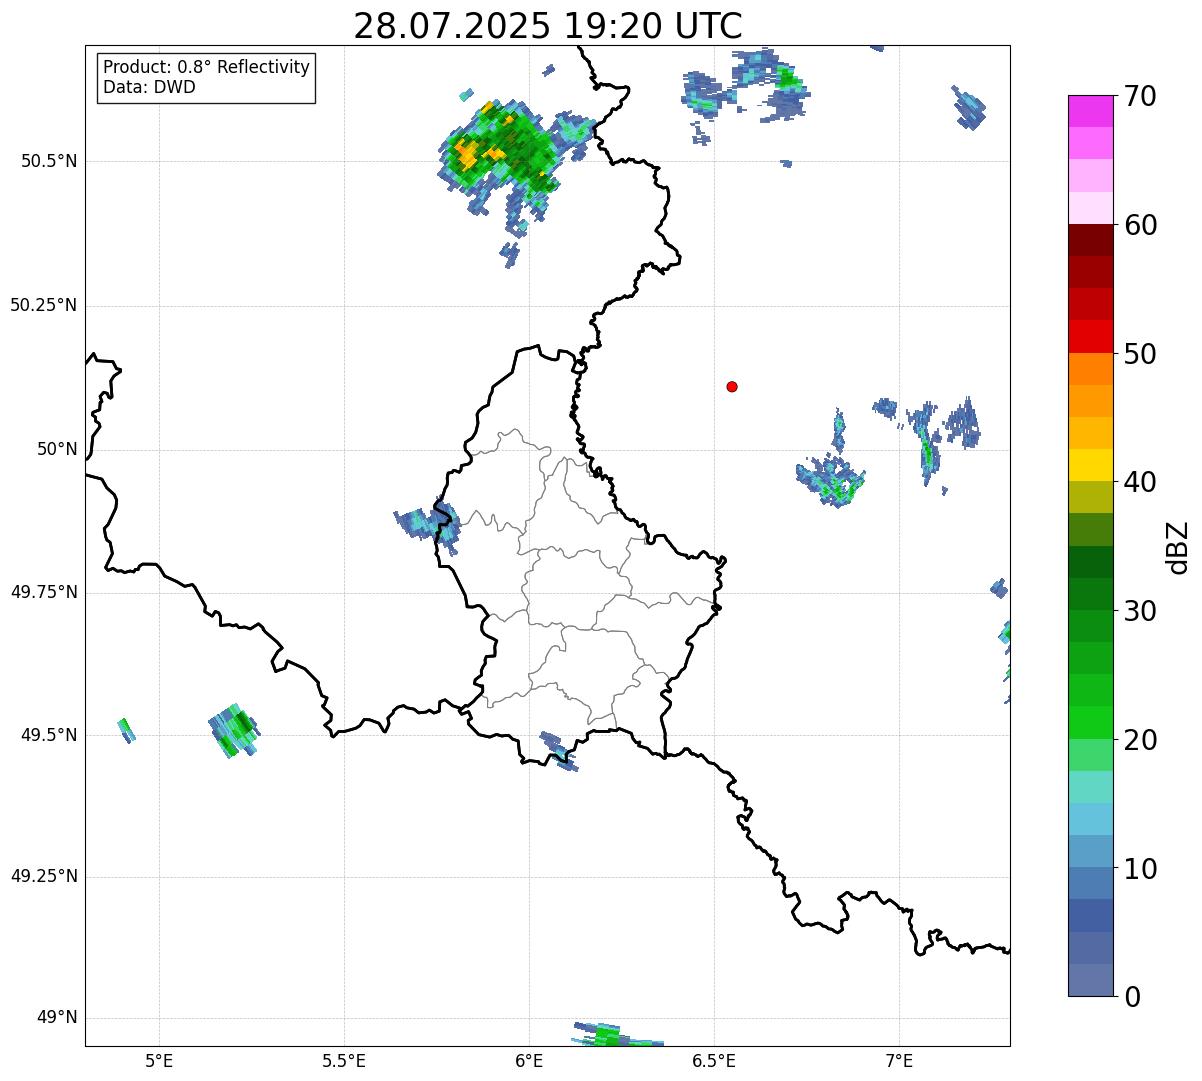The image size is (1202, 1081).
Task: Click the echo cell near 5.2°E 49.5°N
Action: pos(233,731)
